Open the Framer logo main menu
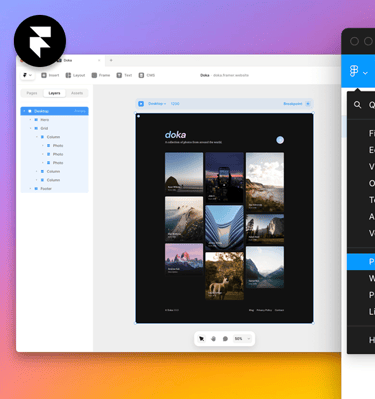375x399 pixels. click(27, 75)
